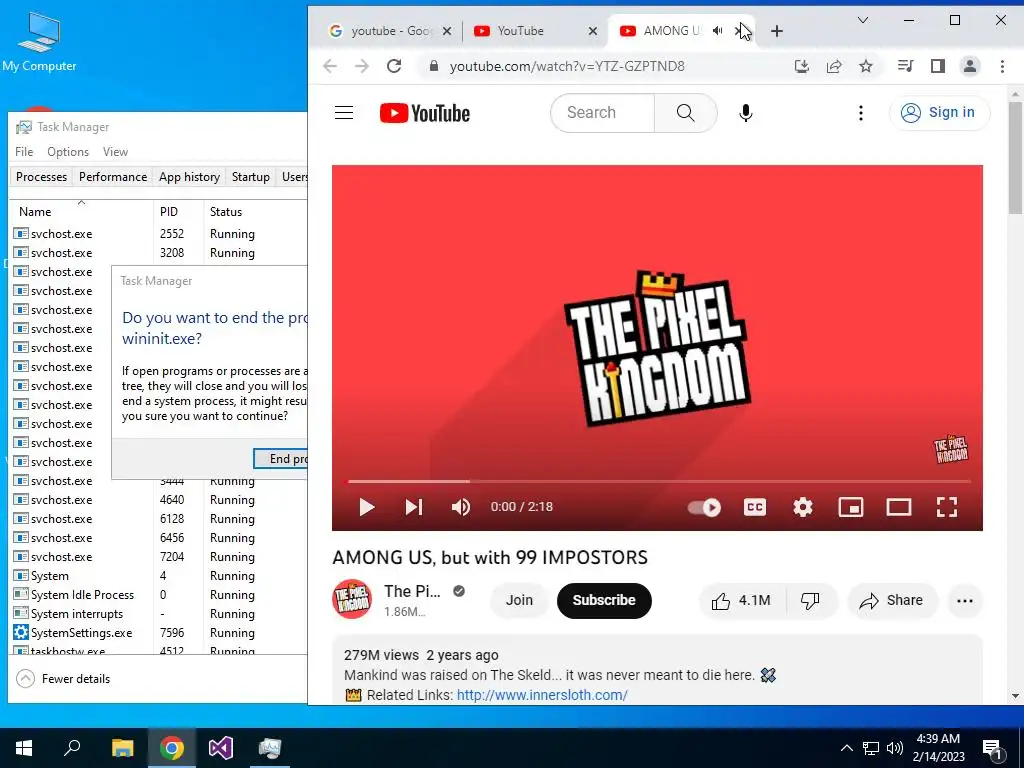Toggle Chrome side panel
Viewport: 1024px width, 768px height.
tap(938, 66)
